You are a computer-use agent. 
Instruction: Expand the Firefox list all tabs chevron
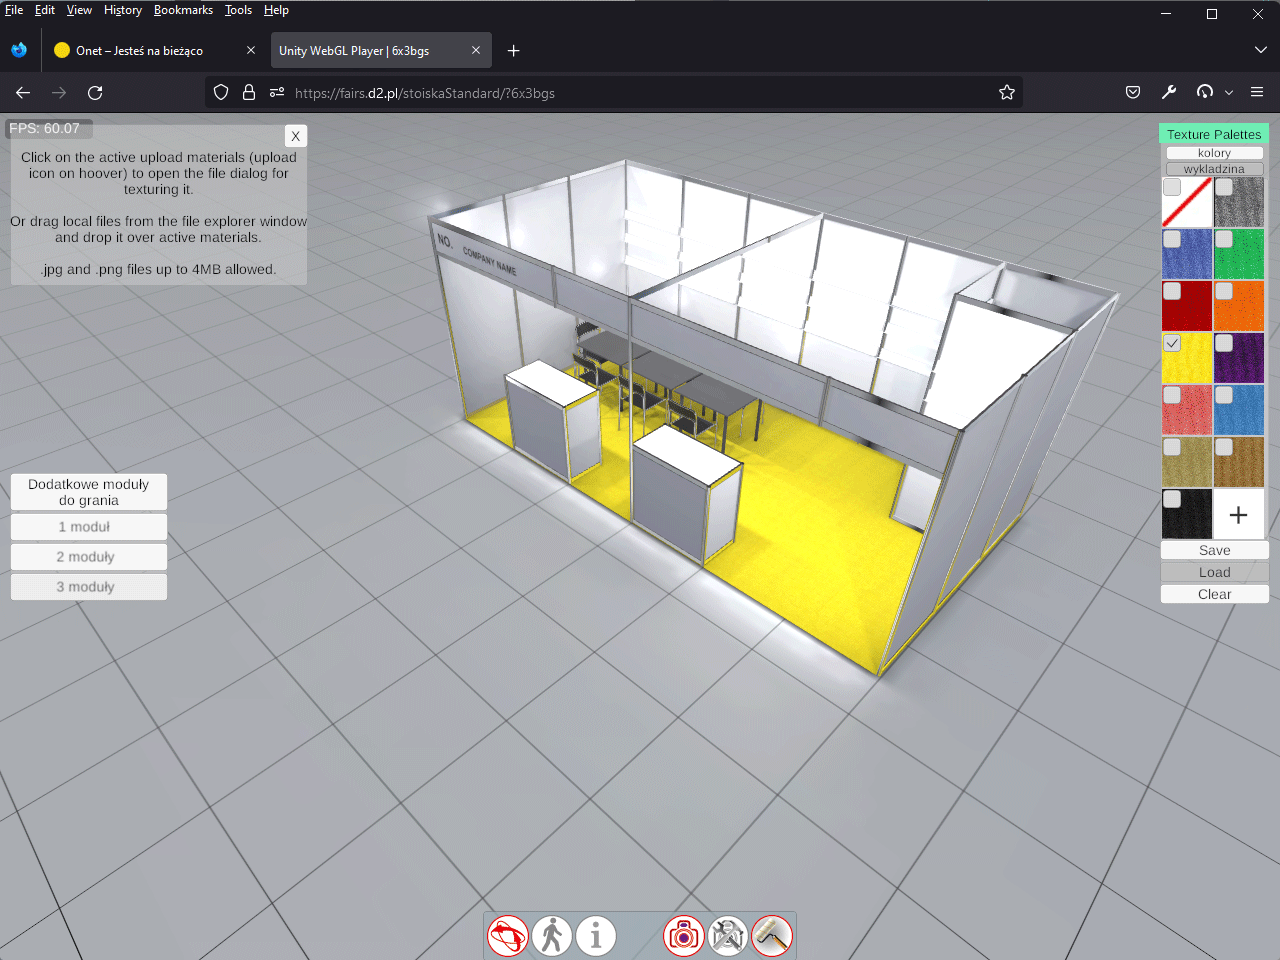1260,50
